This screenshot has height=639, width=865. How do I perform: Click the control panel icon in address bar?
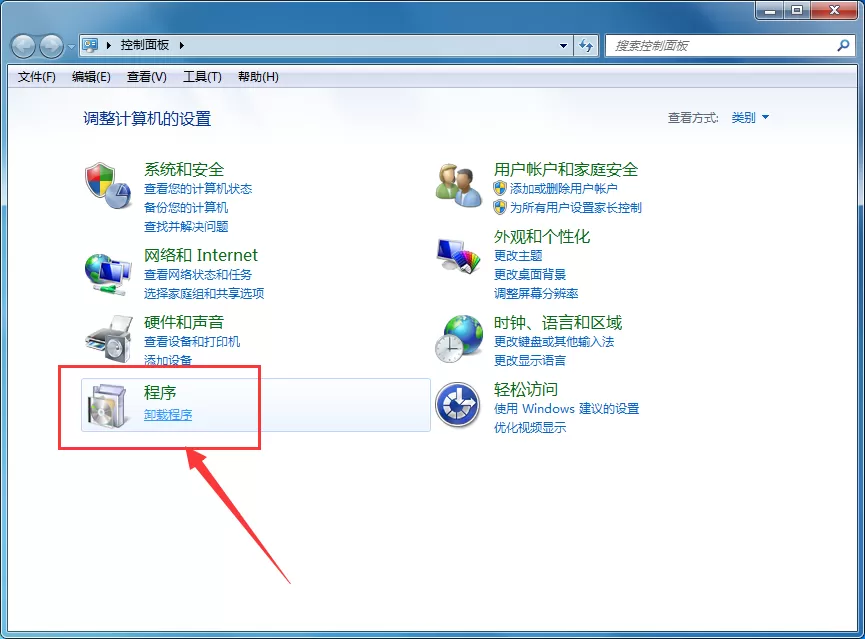tap(90, 45)
